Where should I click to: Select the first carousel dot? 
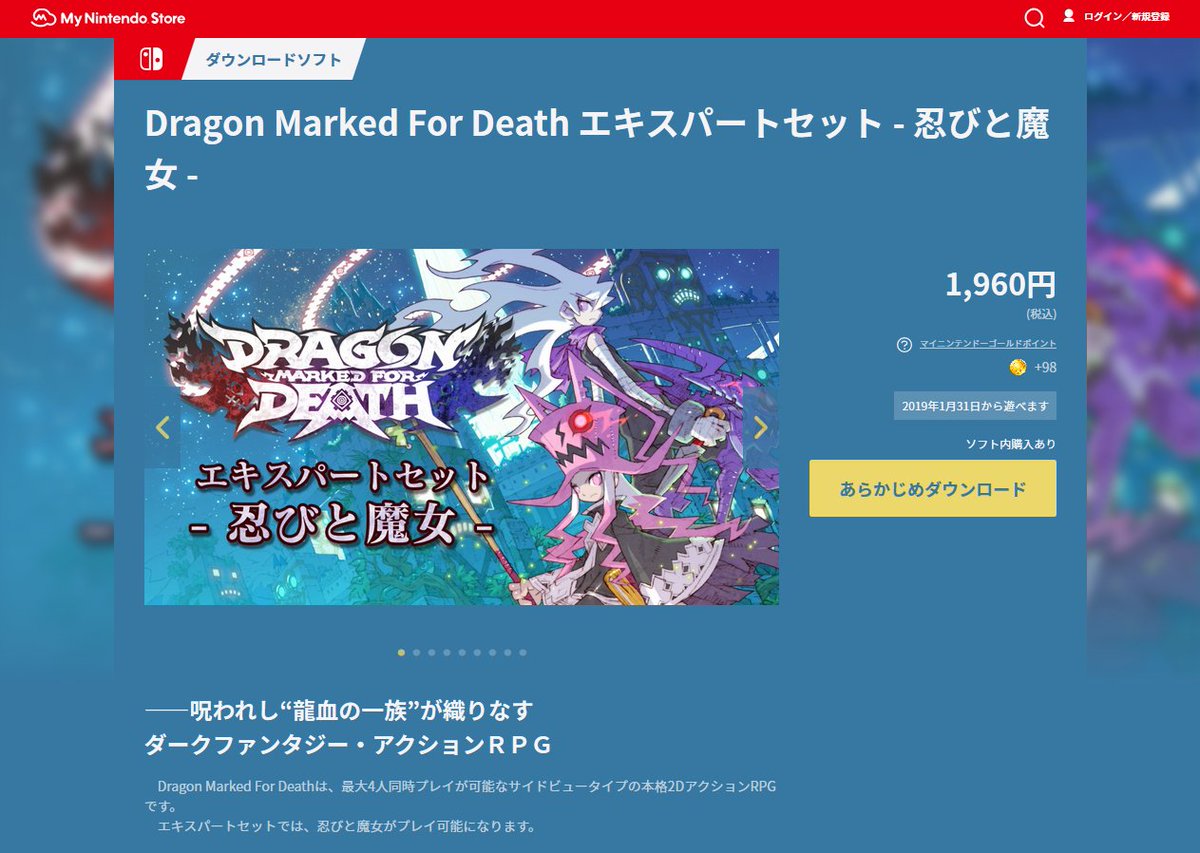coord(401,652)
